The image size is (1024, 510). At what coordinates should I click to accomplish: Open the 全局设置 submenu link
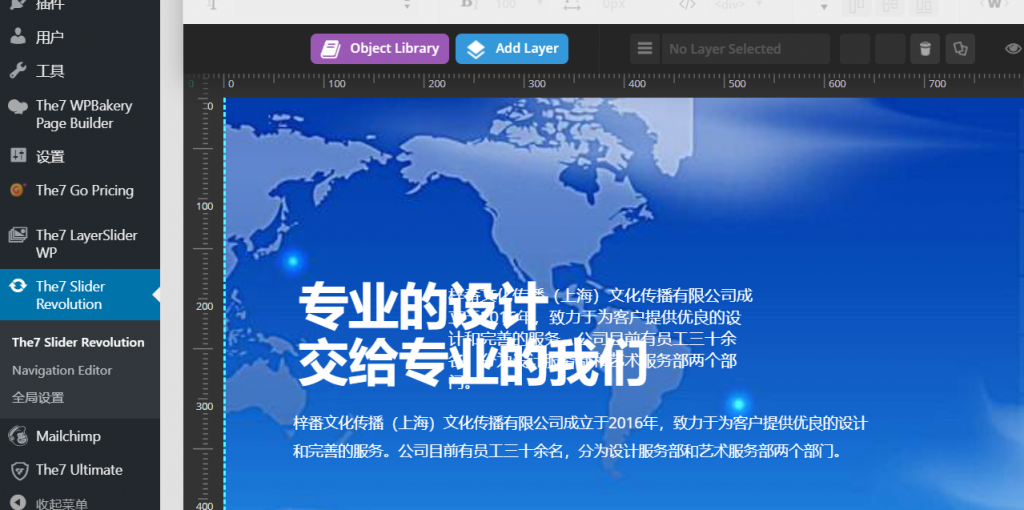38,397
